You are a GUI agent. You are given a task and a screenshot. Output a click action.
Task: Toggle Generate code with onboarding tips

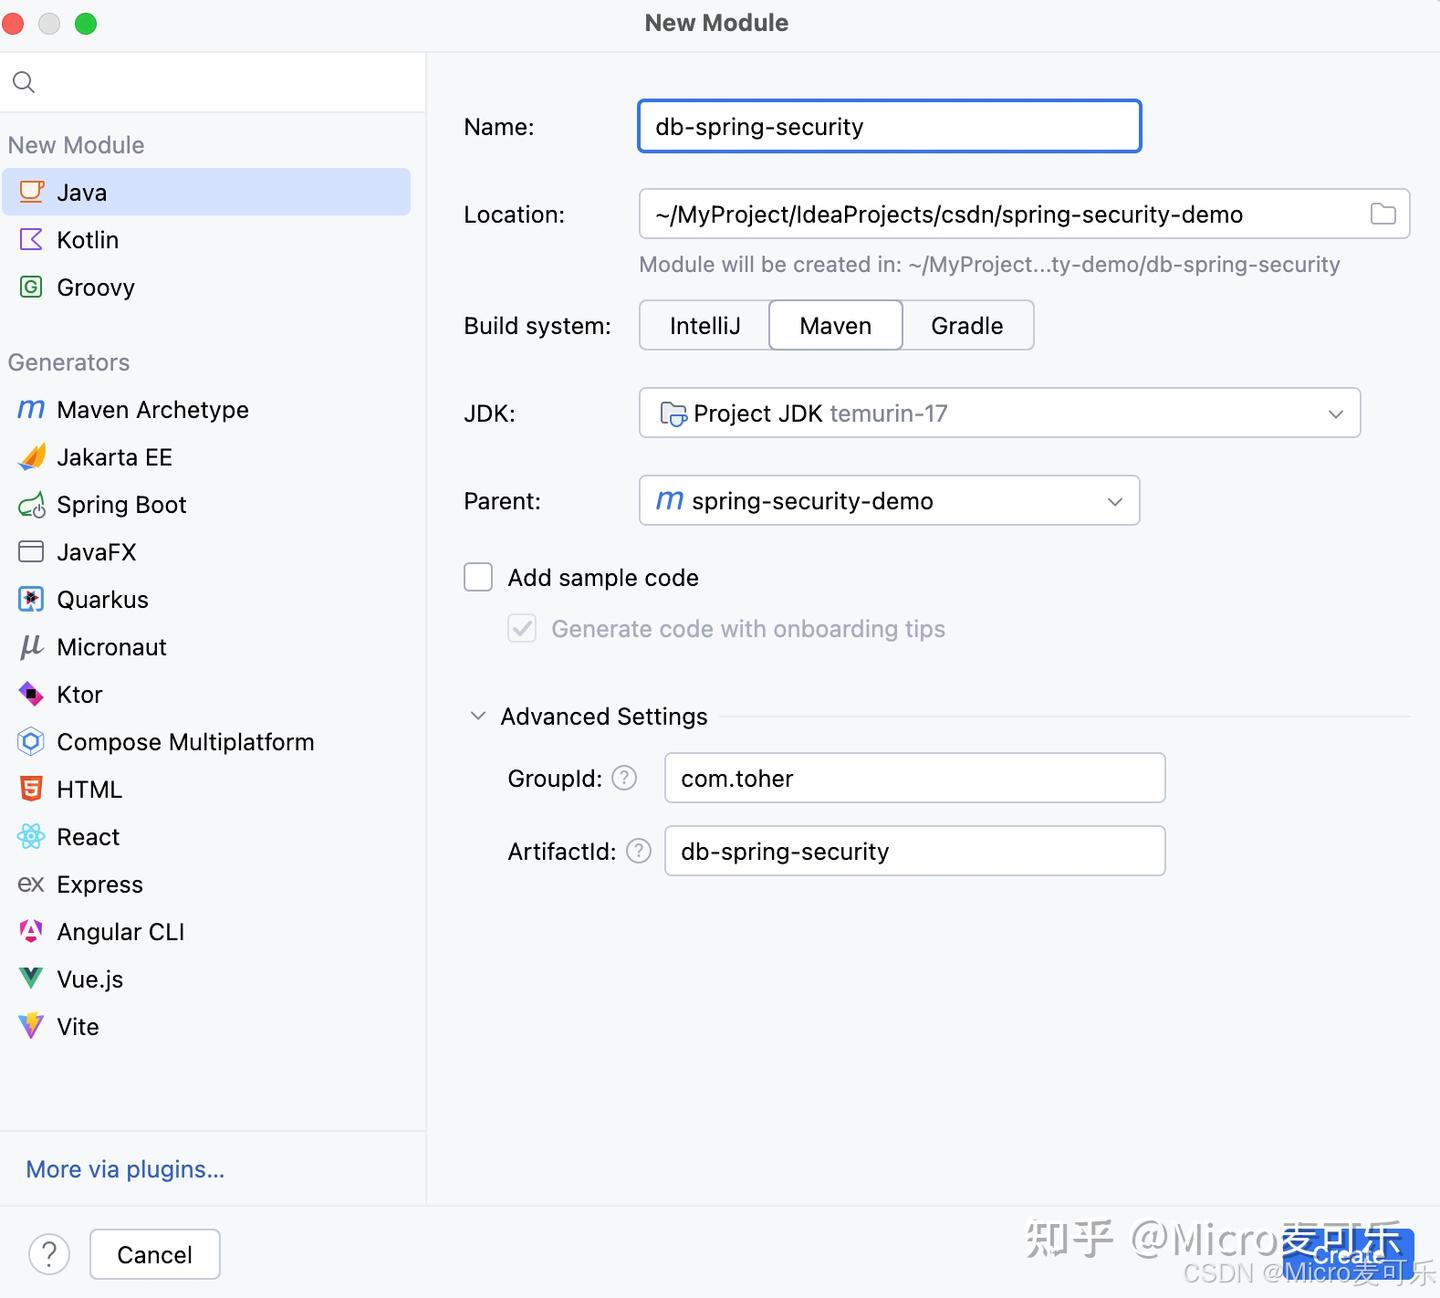(522, 628)
